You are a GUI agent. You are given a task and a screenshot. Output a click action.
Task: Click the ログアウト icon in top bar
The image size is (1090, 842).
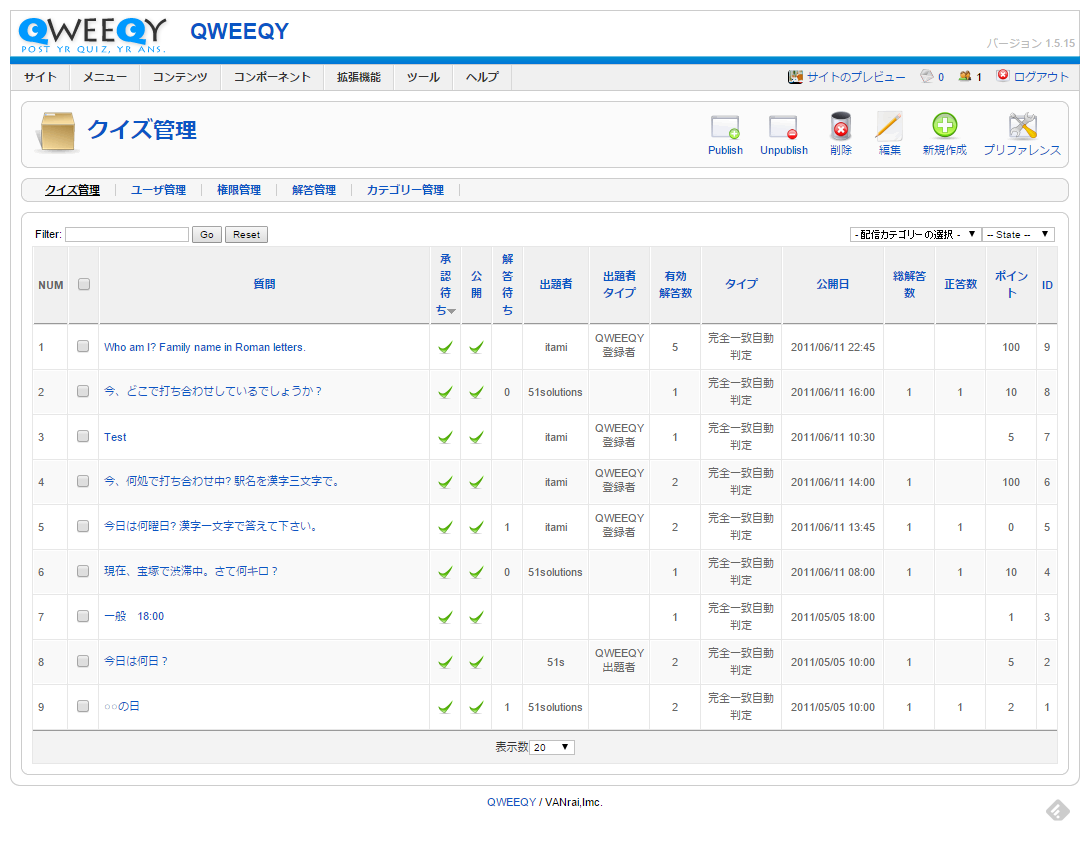[1003, 76]
